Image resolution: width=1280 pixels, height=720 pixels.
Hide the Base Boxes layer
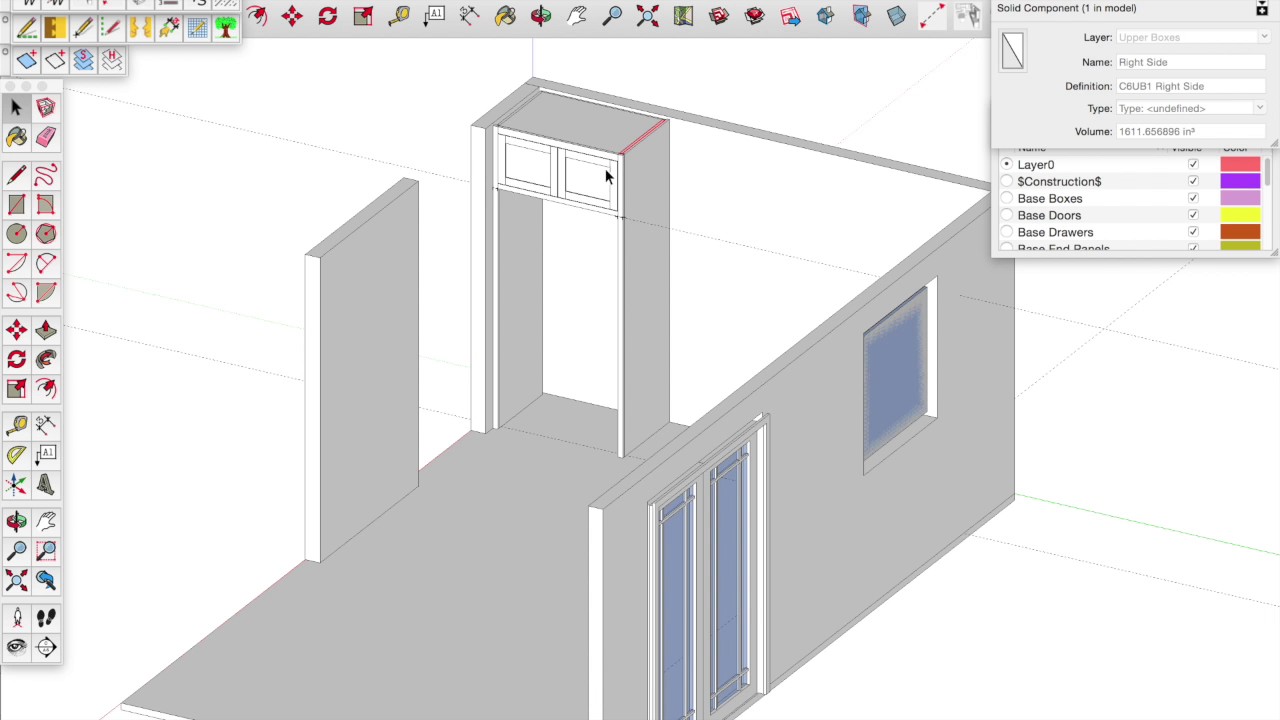(x=1193, y=198)
